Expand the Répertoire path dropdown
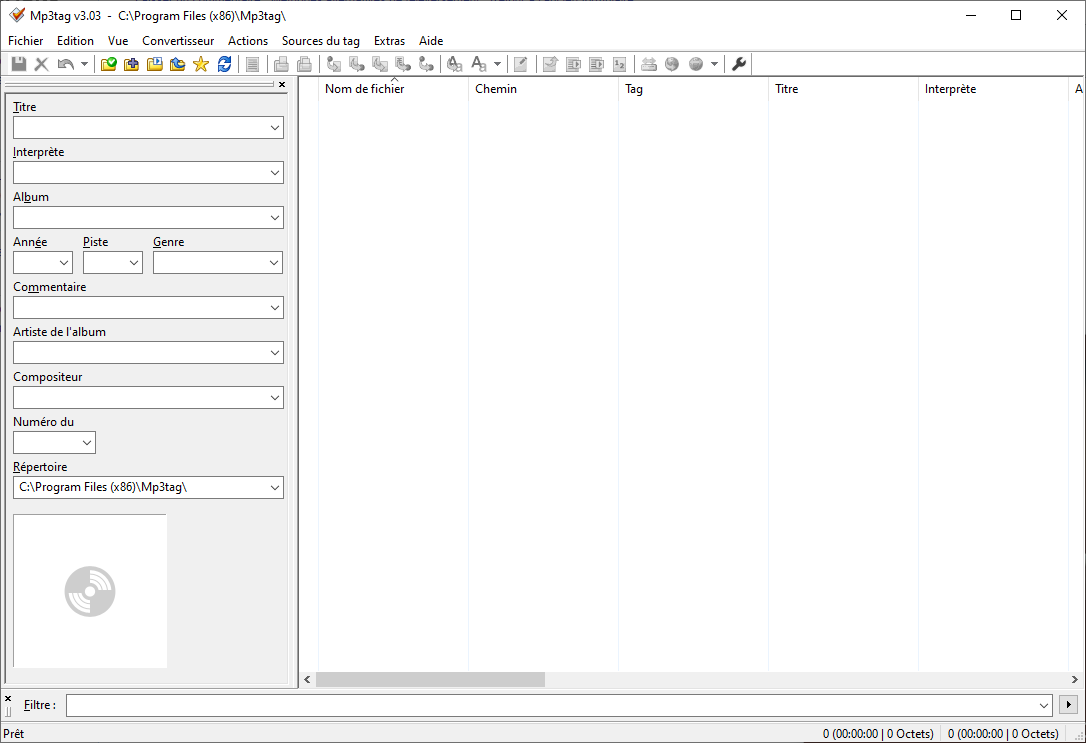 click(274, 487)
